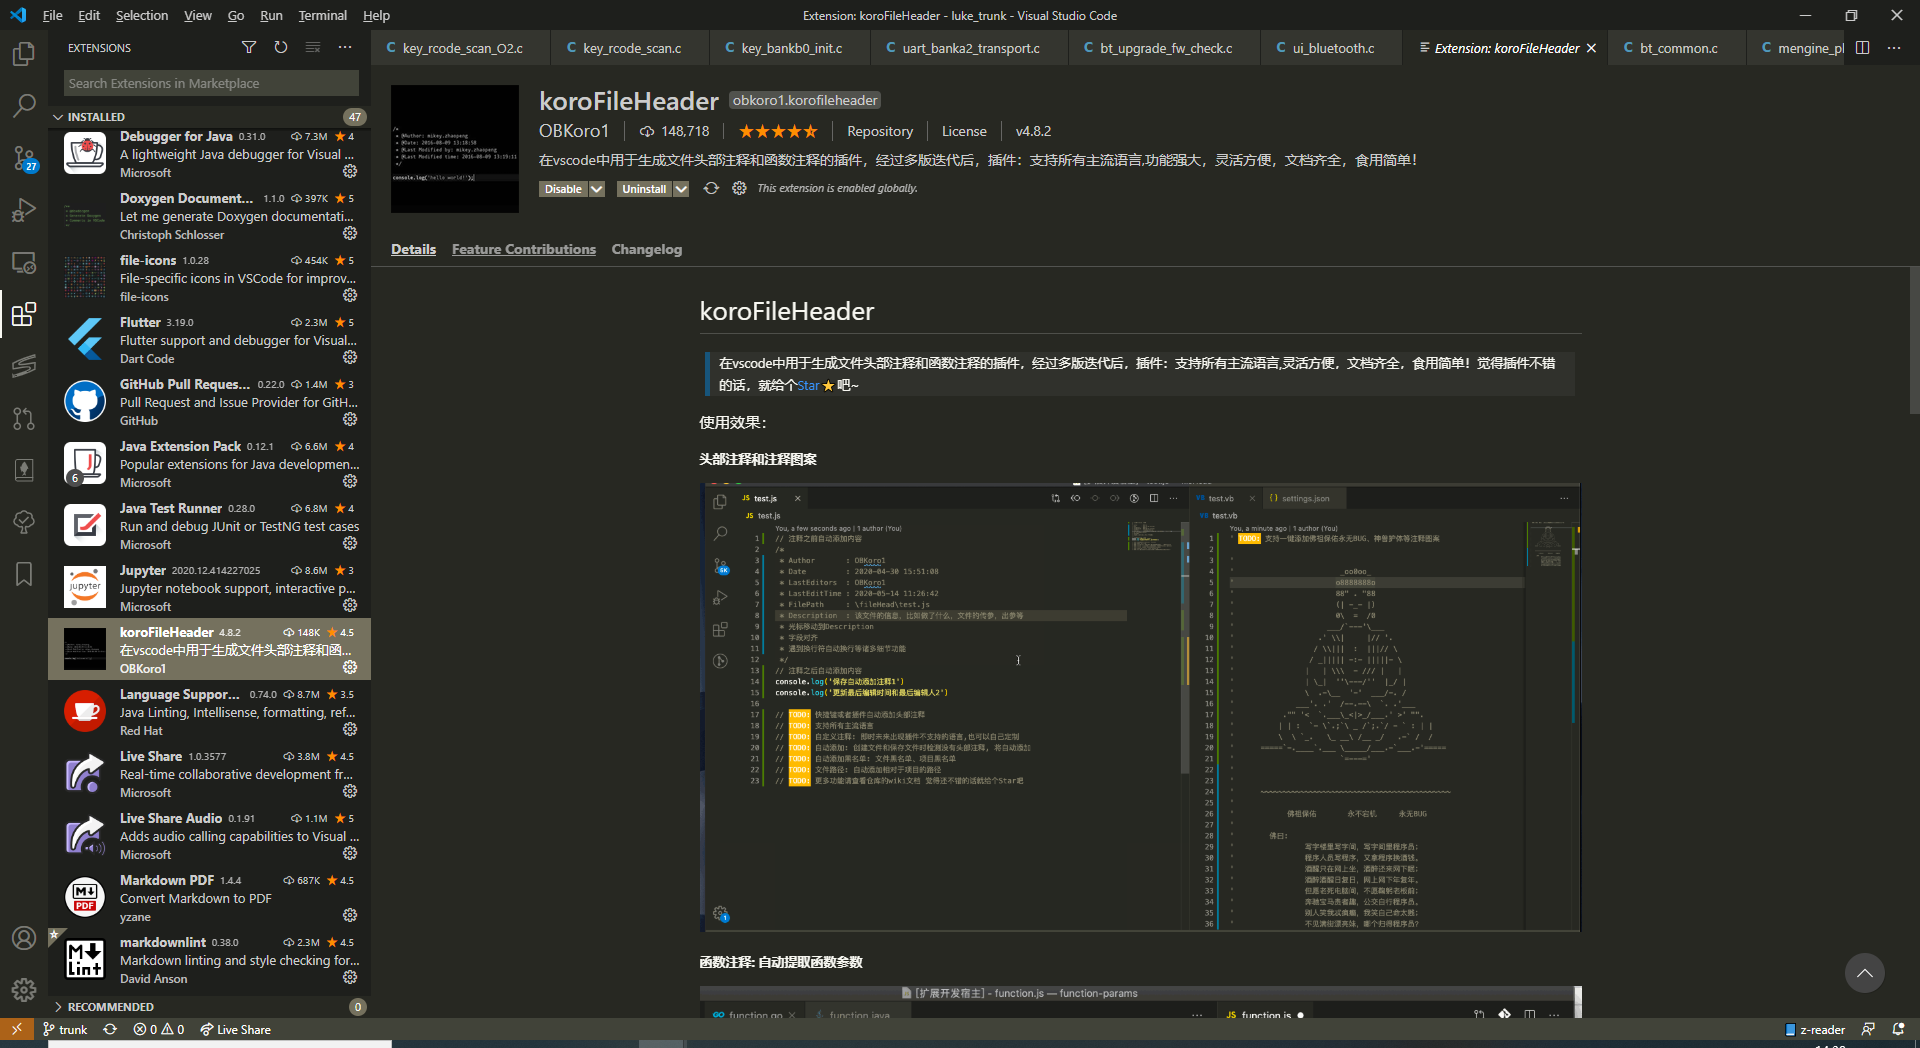Select file-icons extension row

tap(210, 277)
